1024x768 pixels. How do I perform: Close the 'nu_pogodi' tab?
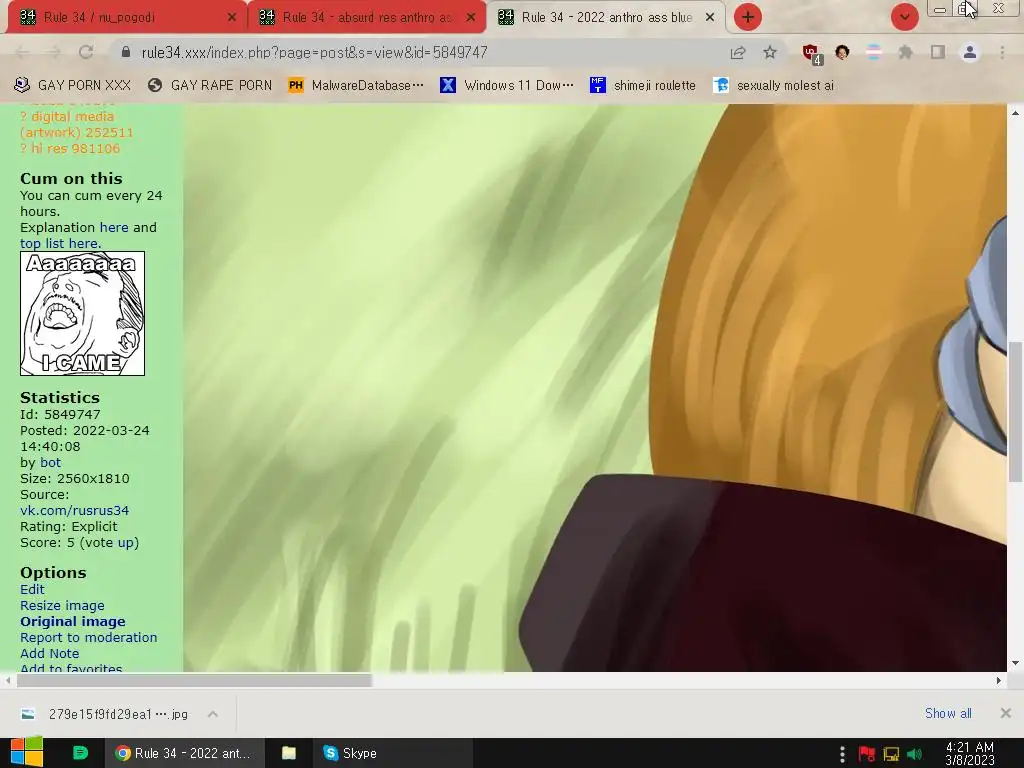(x=232, y=18)
